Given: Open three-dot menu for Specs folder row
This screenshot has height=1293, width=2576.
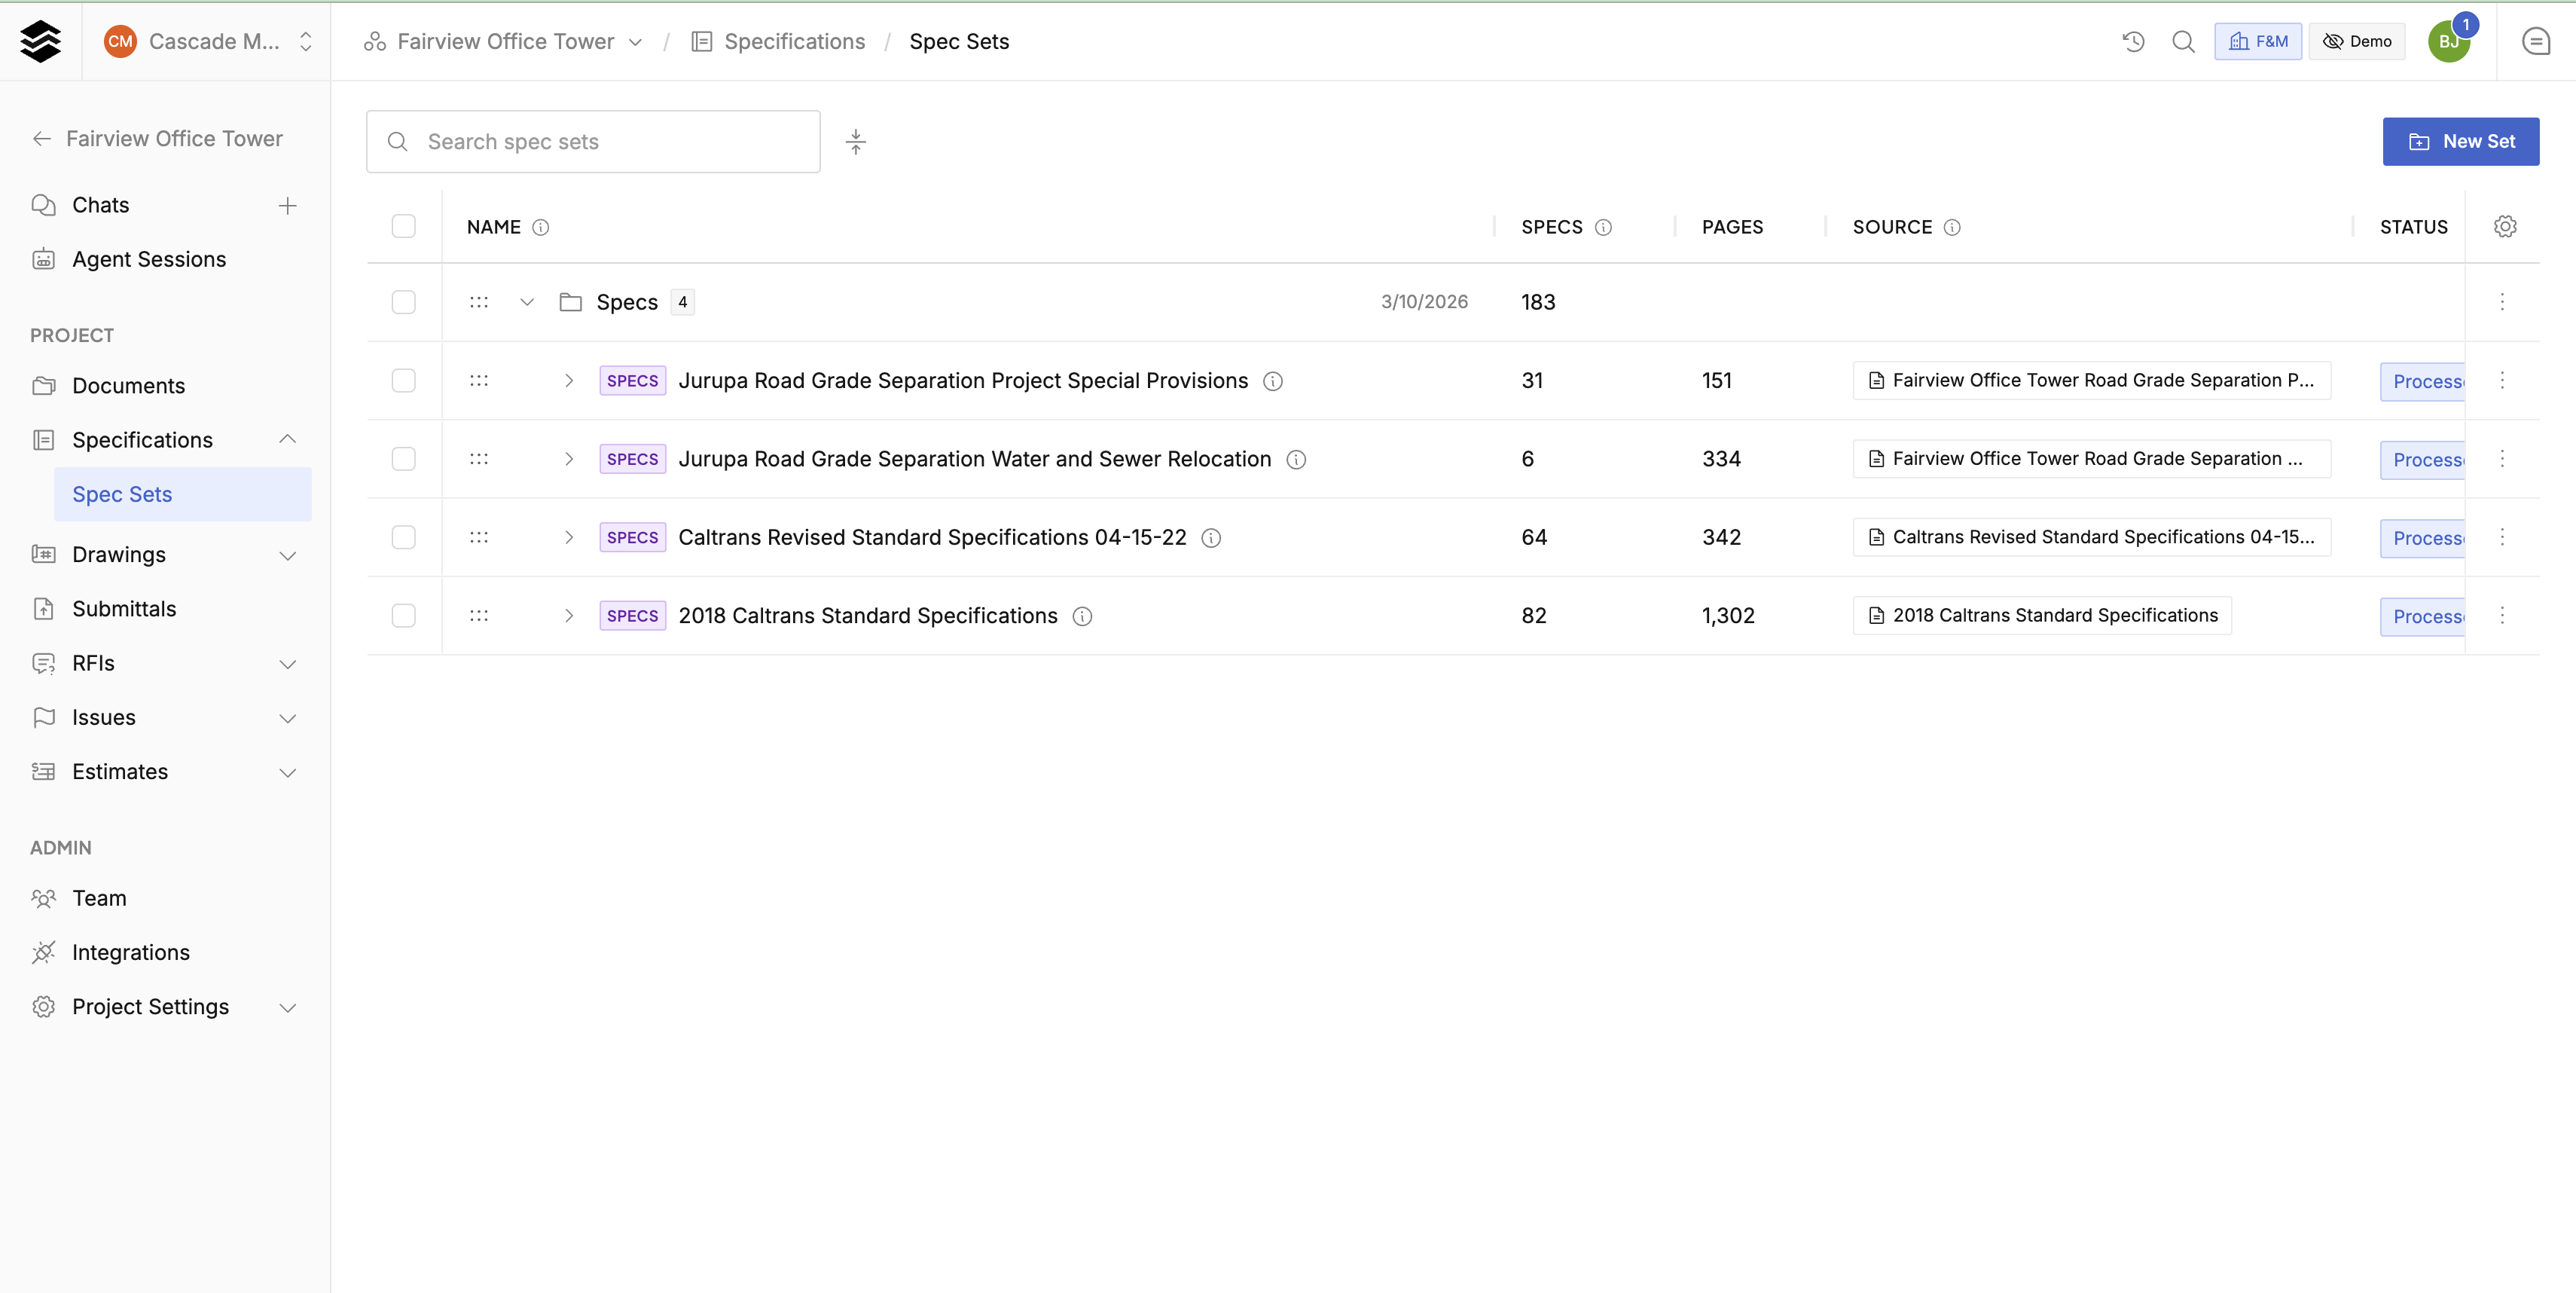Looking at the screenshot, I should pos(2502,302).
